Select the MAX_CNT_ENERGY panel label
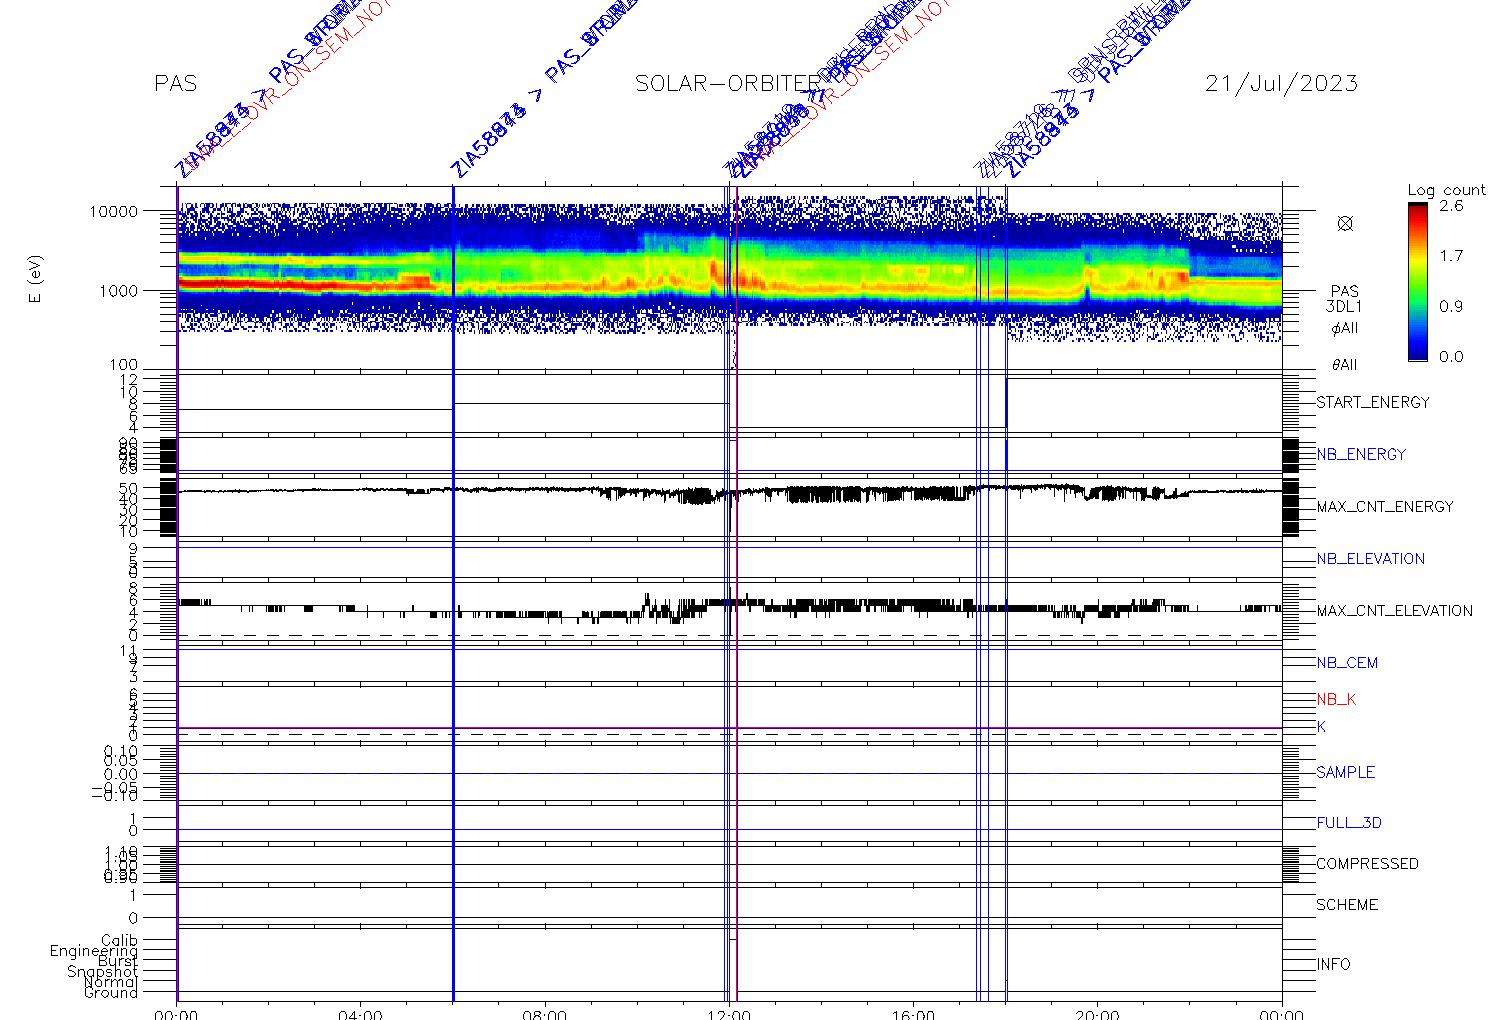The height and width of the screenshot is (1020, 1512). point(1385,507)
